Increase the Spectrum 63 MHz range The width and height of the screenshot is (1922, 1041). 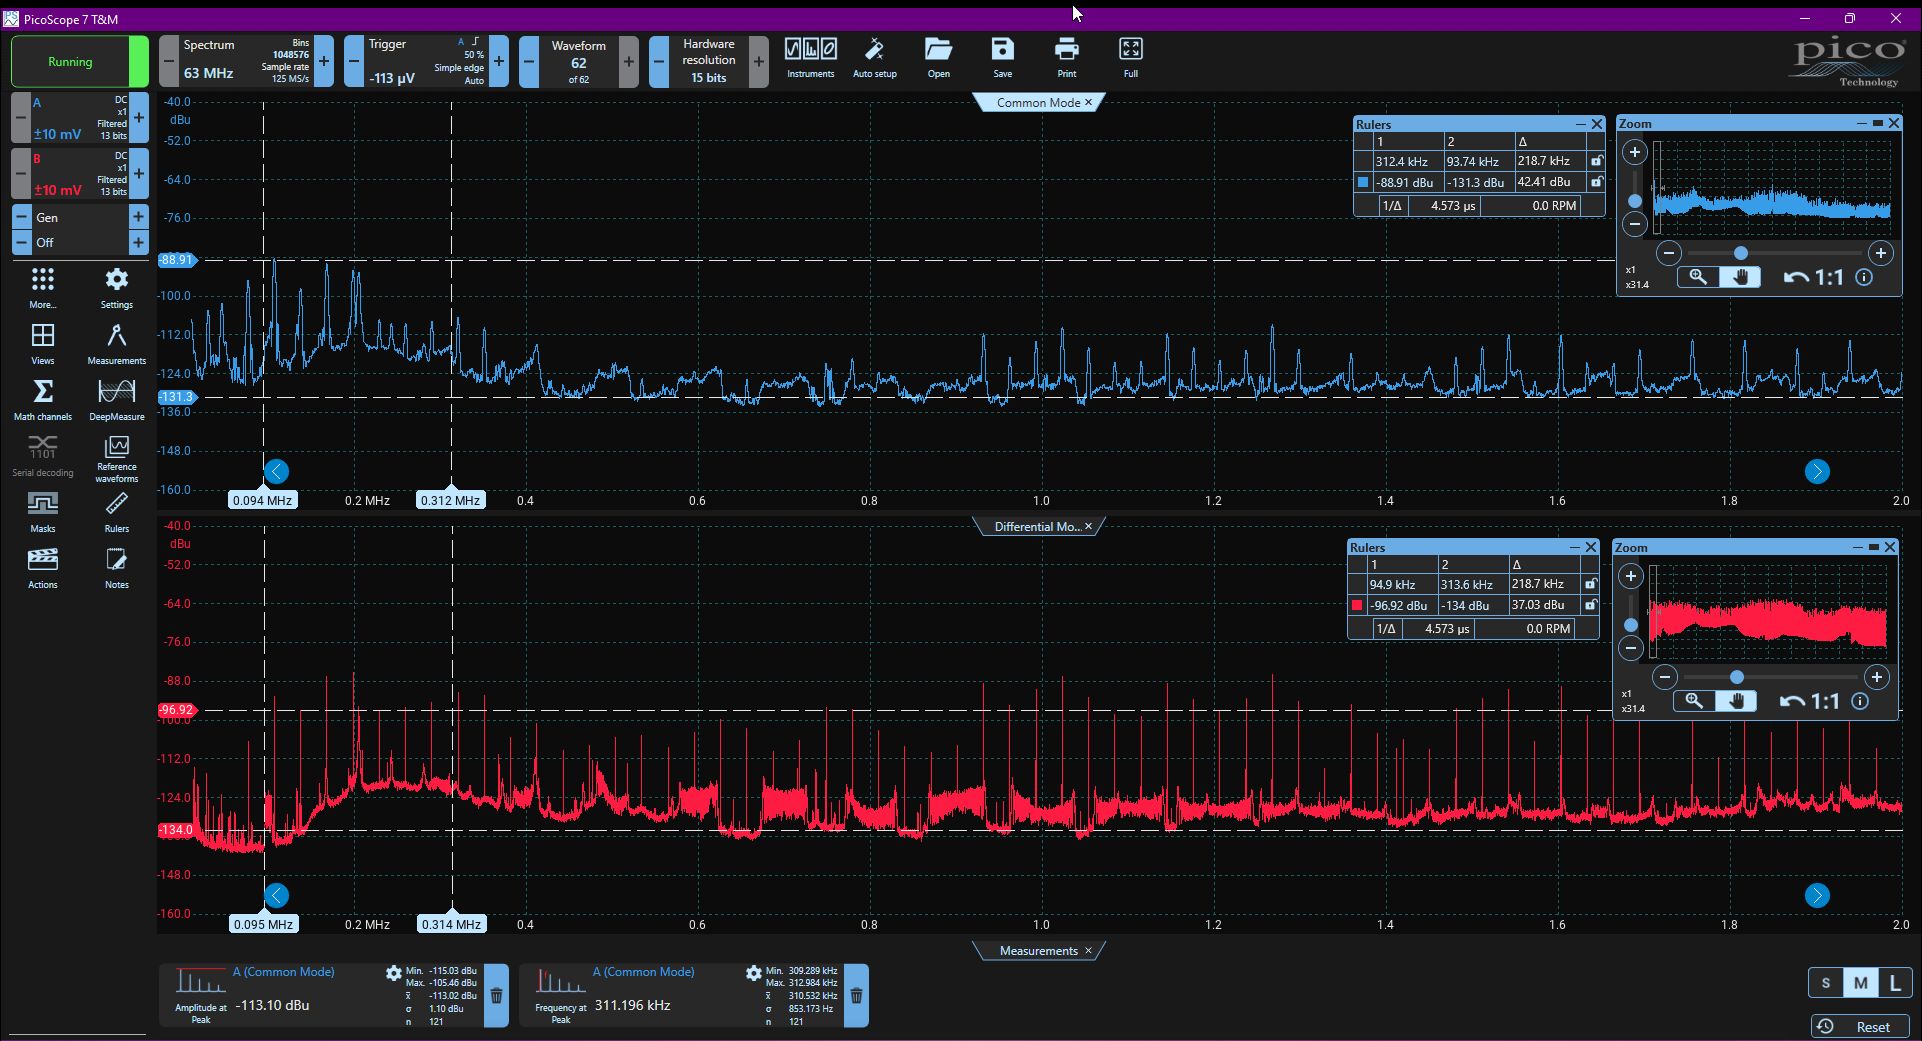coord(324,62)
